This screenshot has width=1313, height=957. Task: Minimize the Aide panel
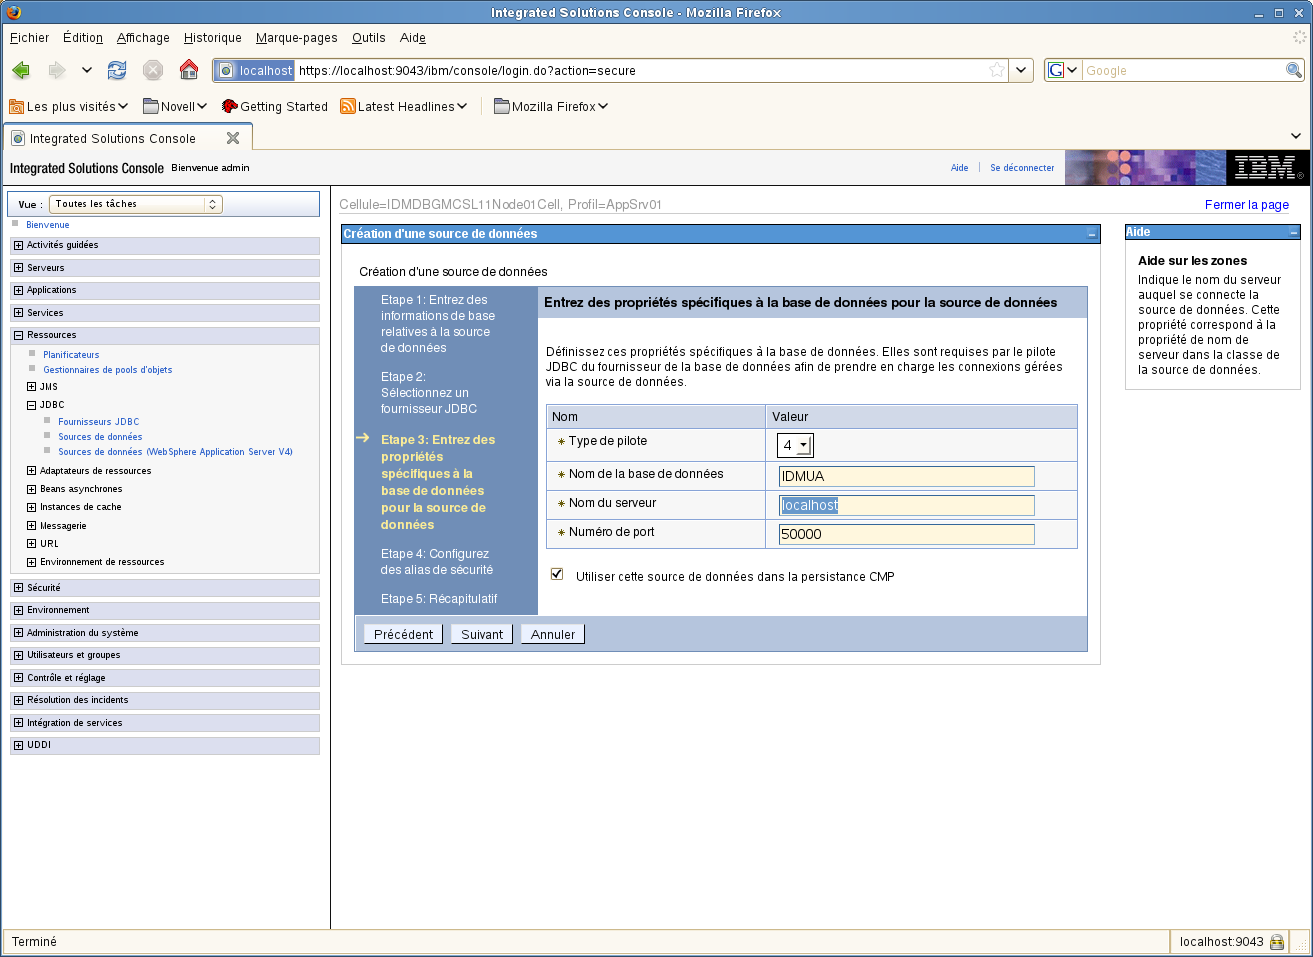tap(1293, 232)
